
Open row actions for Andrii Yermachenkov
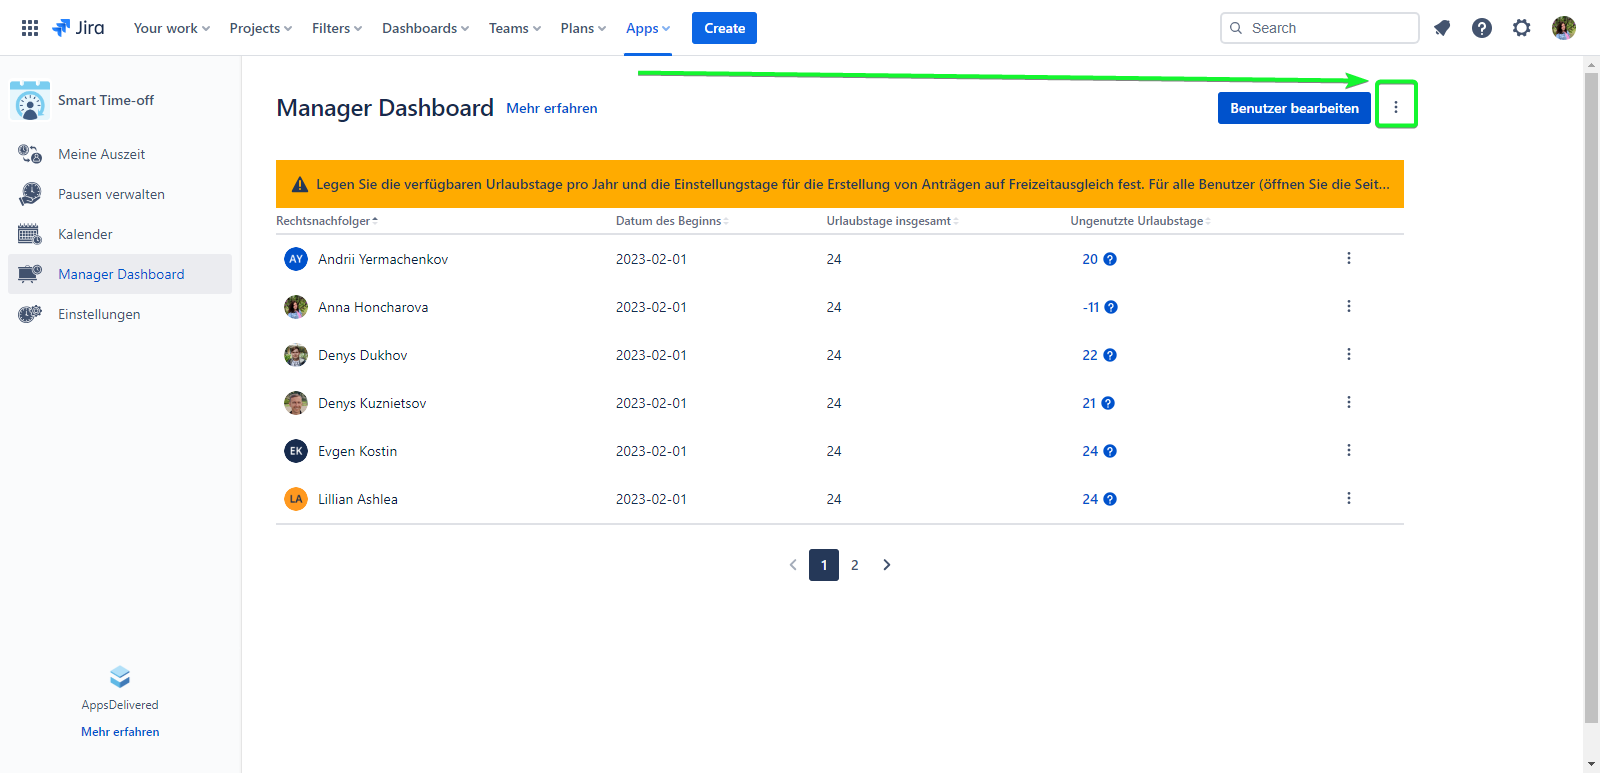[1349, 259]
